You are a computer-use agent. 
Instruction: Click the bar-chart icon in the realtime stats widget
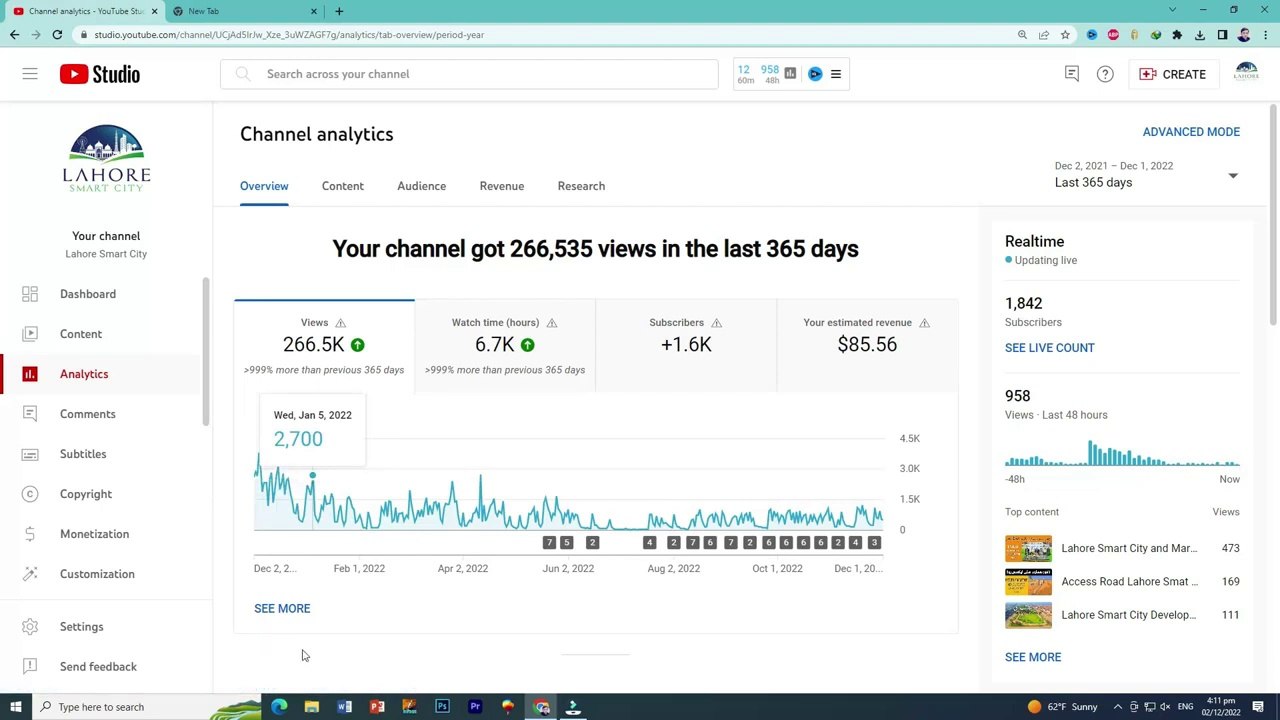point(790,73)
